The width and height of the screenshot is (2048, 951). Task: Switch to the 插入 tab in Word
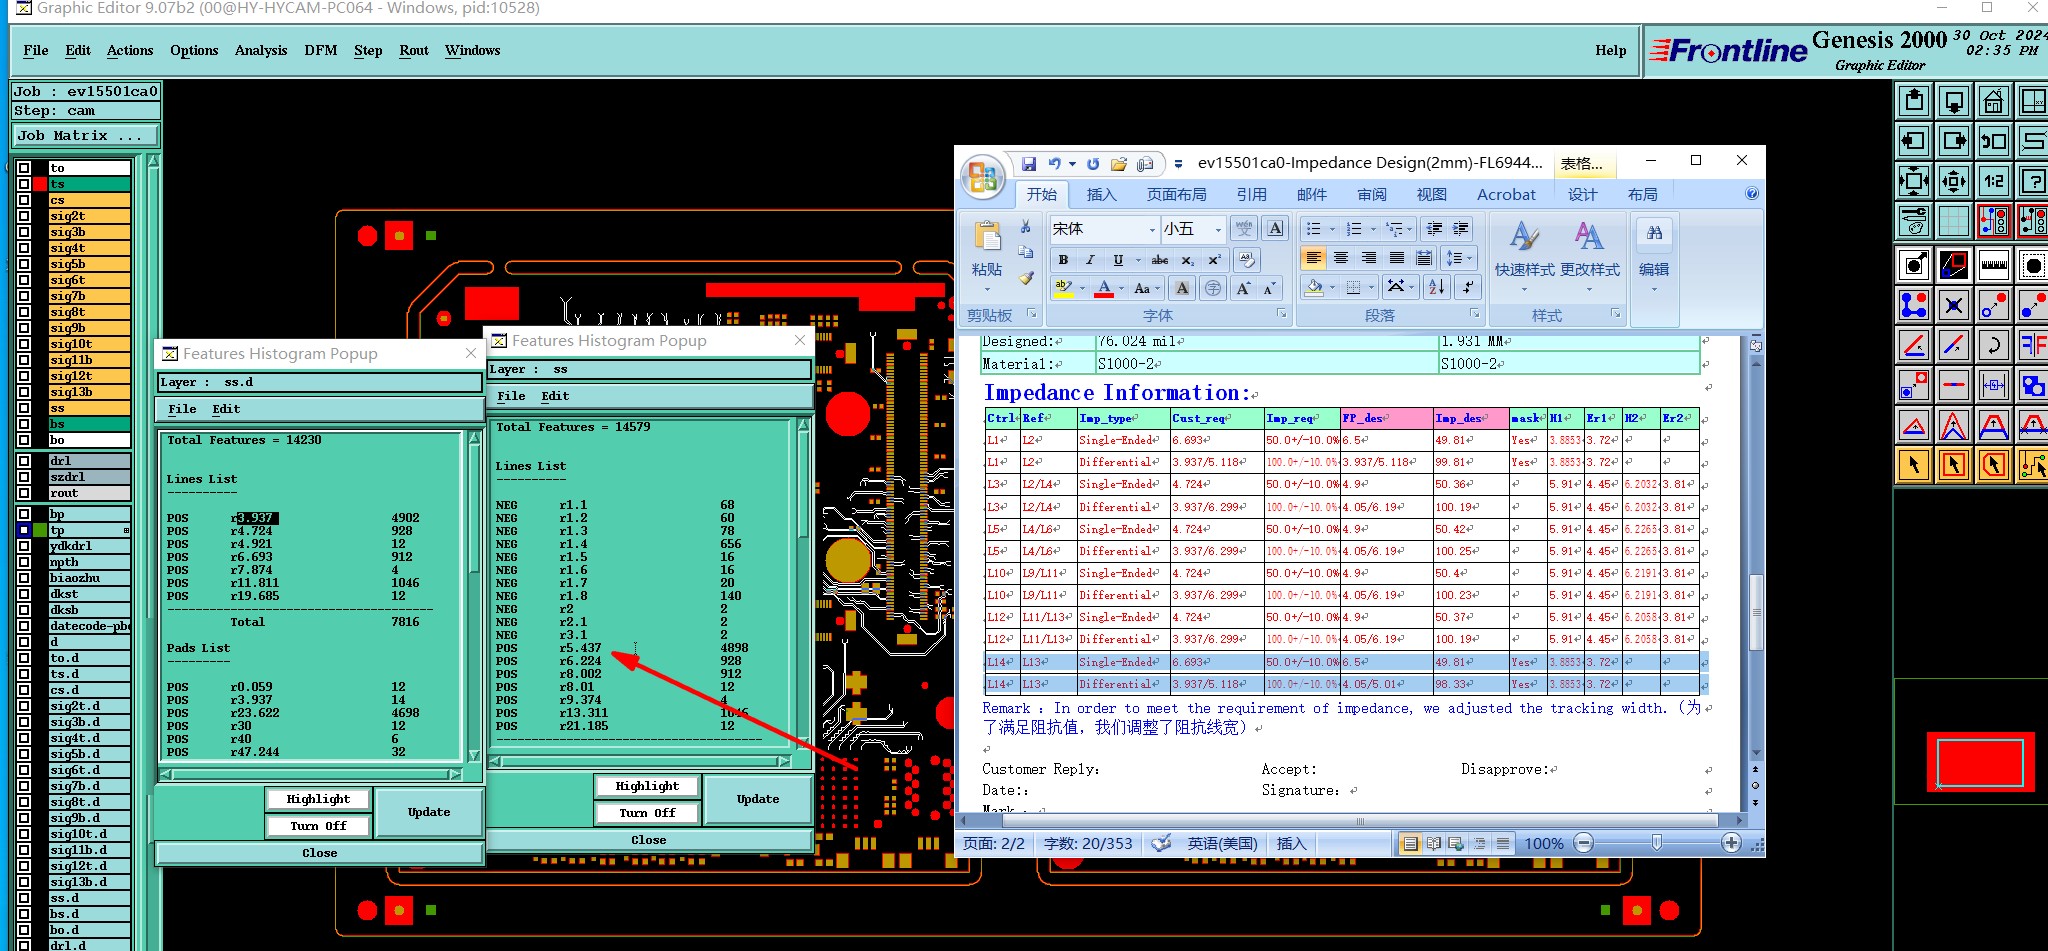click(1101, 194)
